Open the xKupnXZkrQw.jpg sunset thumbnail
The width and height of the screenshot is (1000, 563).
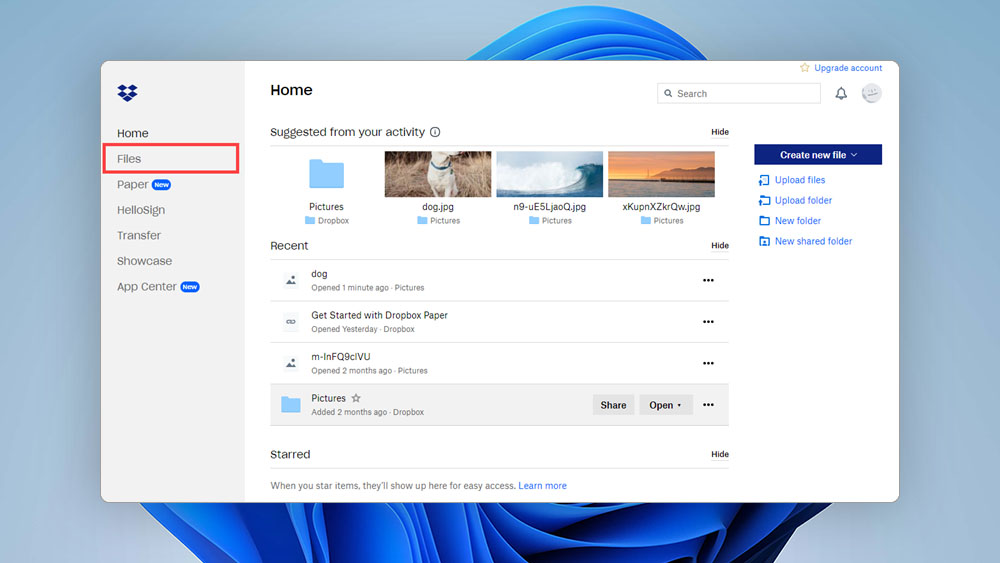click(x=661, y=173)
